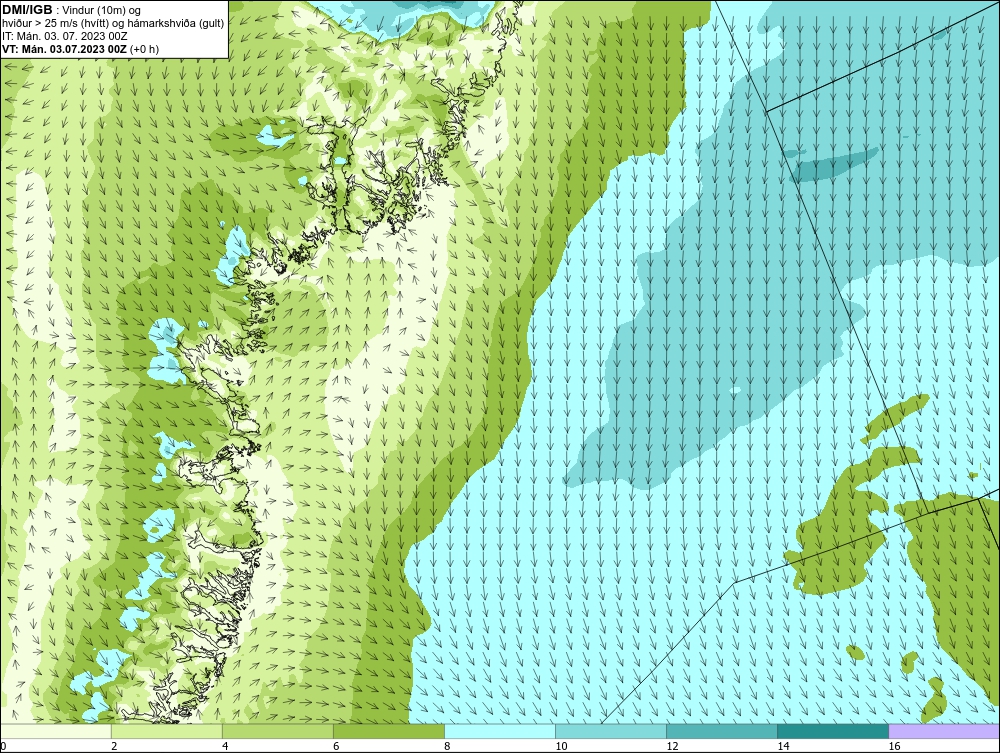Click the scale label 8

point(447,747)
